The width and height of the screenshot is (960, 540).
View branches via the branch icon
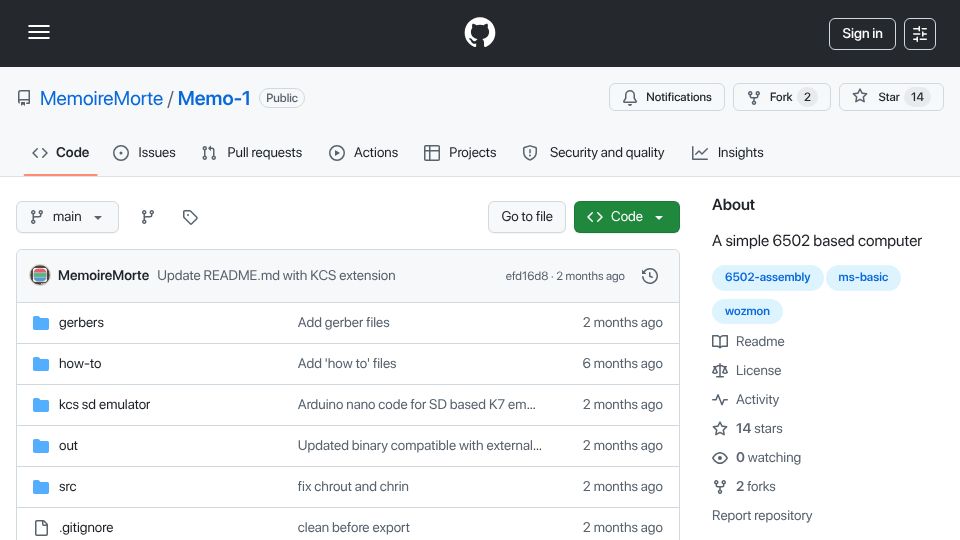pos(148,217)
